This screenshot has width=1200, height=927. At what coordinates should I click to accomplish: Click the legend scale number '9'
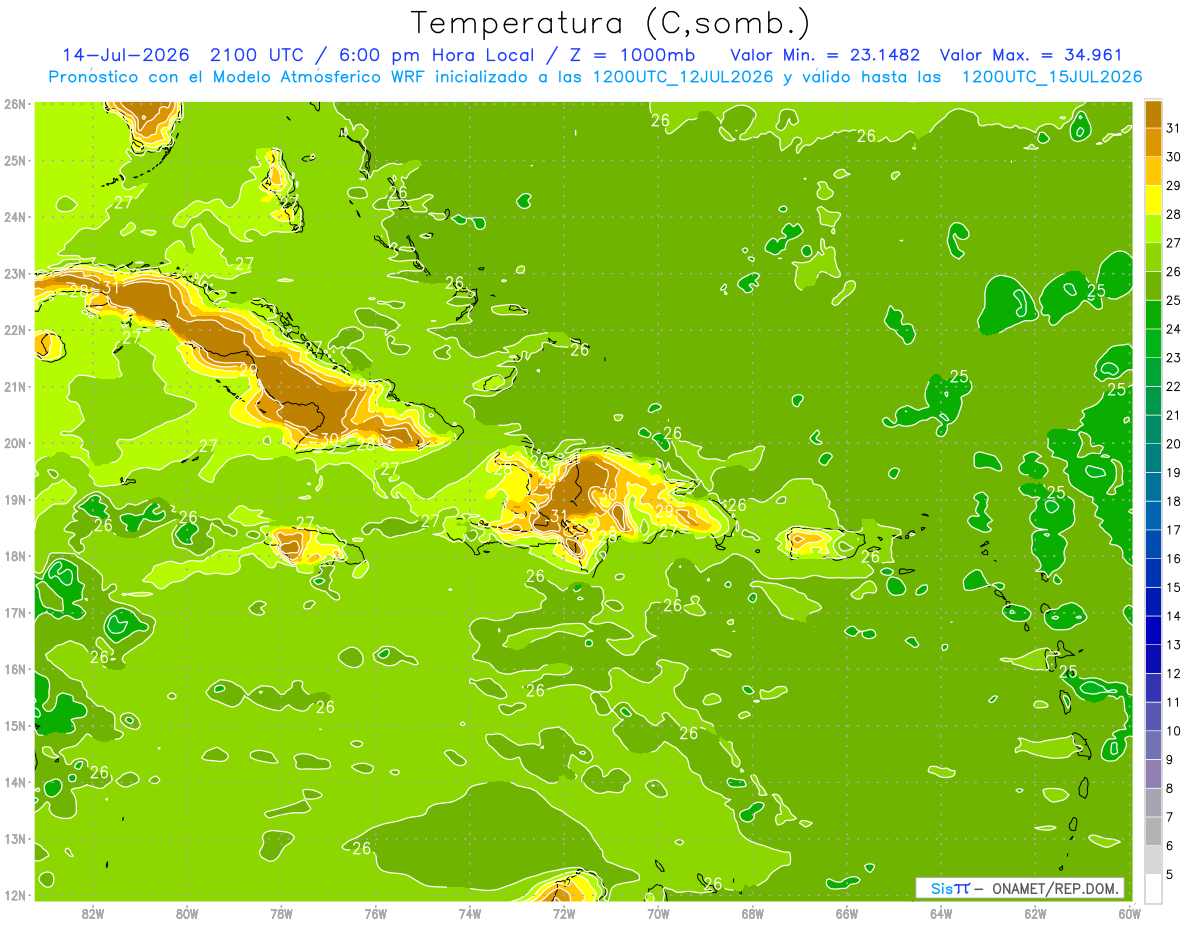1170,760
